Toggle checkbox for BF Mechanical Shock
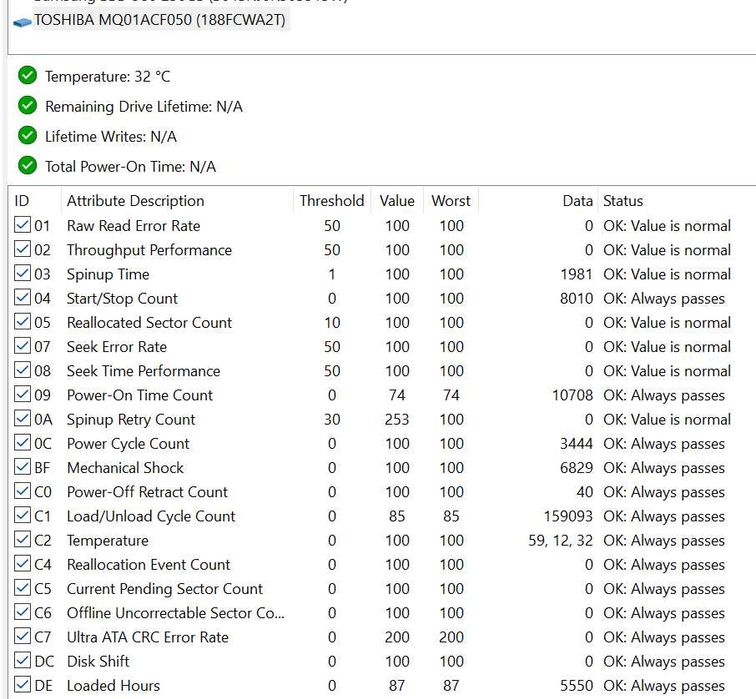The image size is (756, 699). (22, 466)
